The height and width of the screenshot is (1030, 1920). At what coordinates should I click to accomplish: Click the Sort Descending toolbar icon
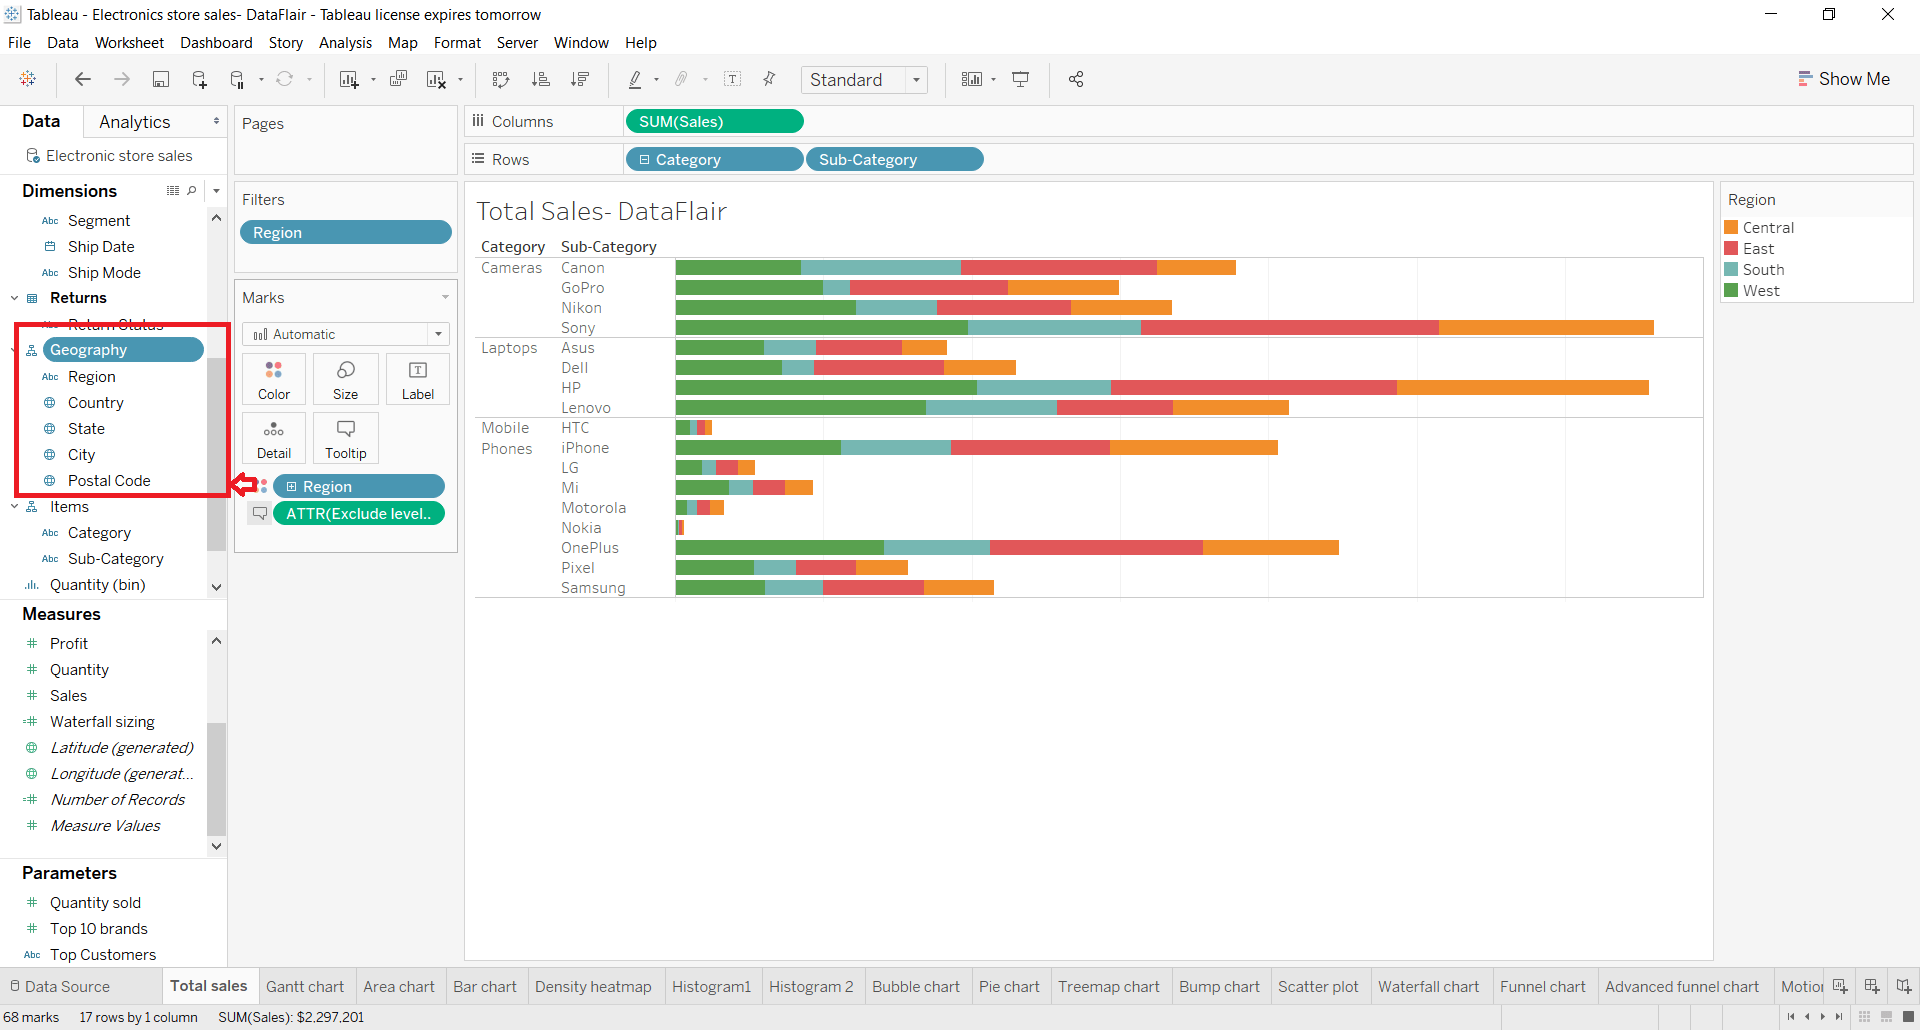(x=580, y=79)
